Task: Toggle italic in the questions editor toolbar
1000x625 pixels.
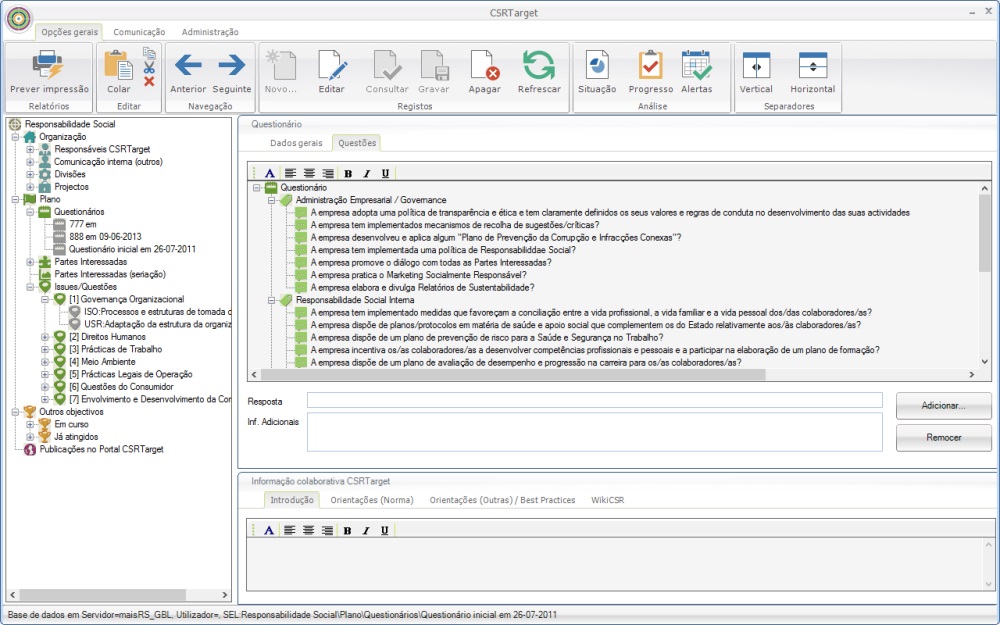Action: 367,173
